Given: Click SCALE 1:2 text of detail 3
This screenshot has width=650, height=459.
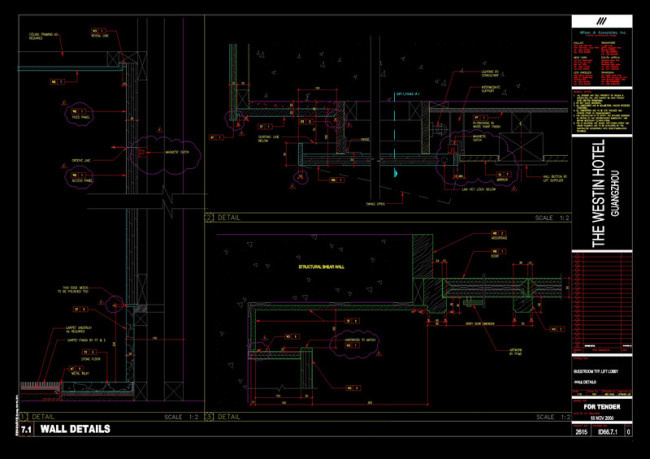Looking at the screenshot, I should (x=553, y=417).
